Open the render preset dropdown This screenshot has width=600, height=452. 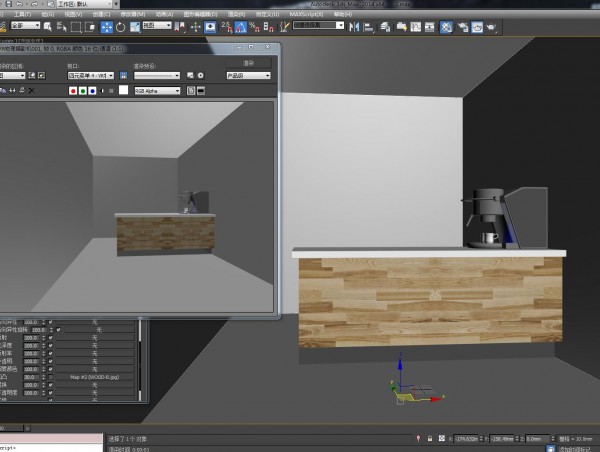pos(157,75)
